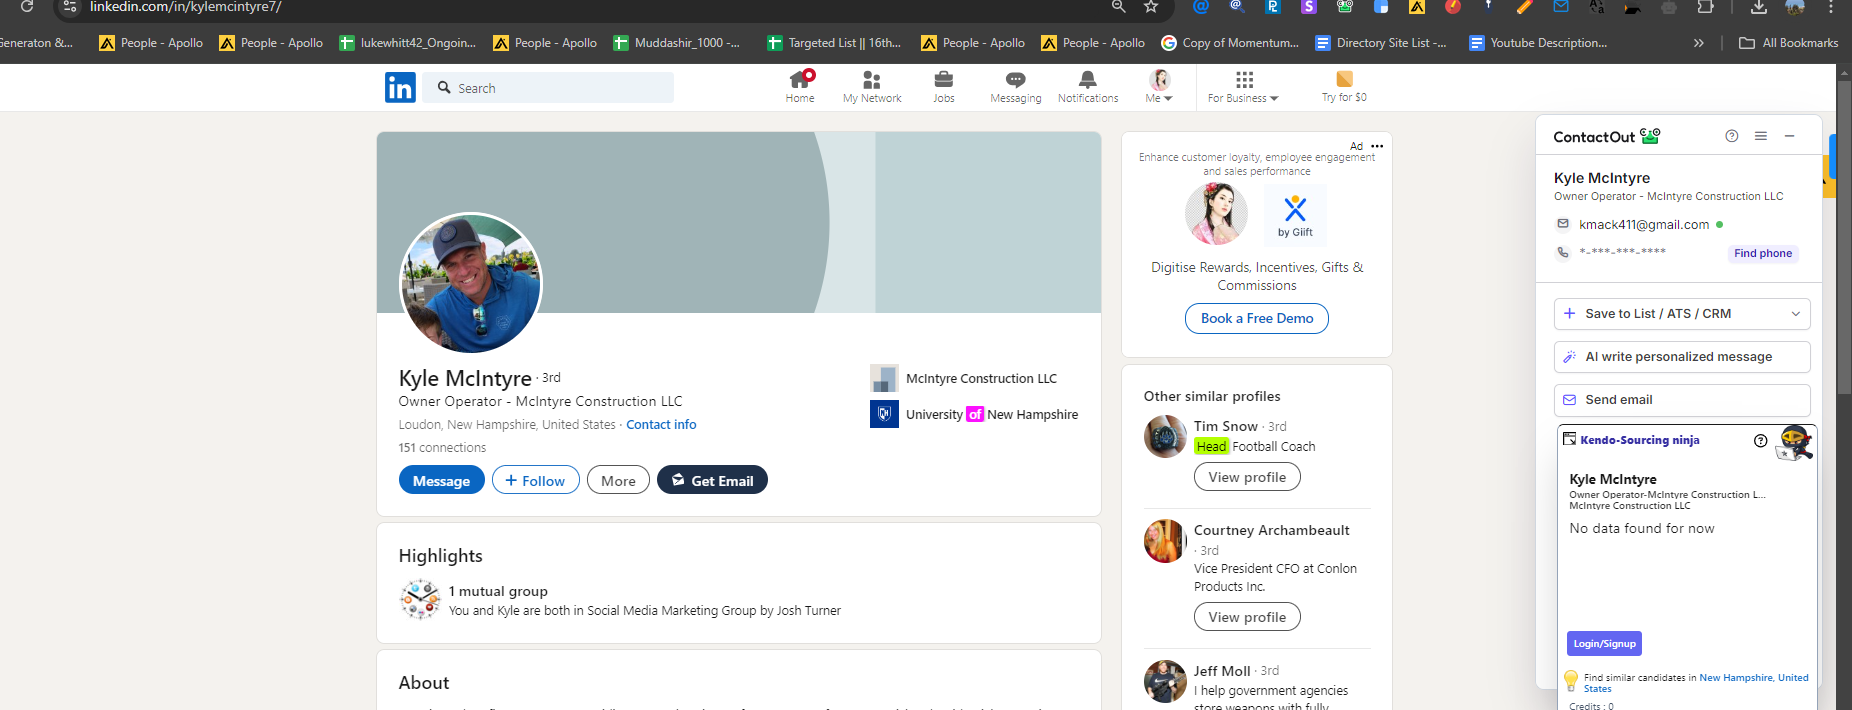Click the 151 connections text
The image size is (1852, 710).
click(442, 448)
